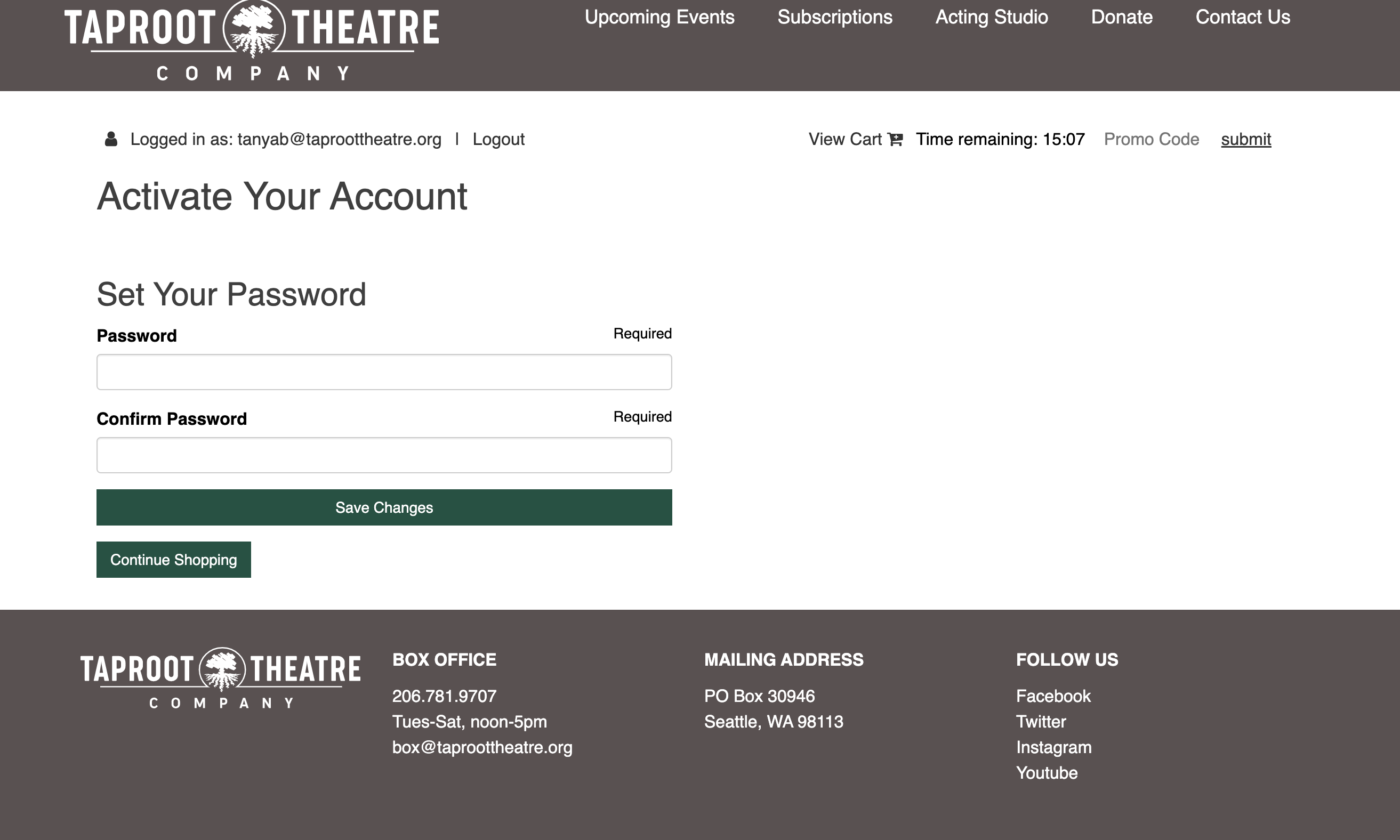Click the Logout link

(x=498, y=139)
